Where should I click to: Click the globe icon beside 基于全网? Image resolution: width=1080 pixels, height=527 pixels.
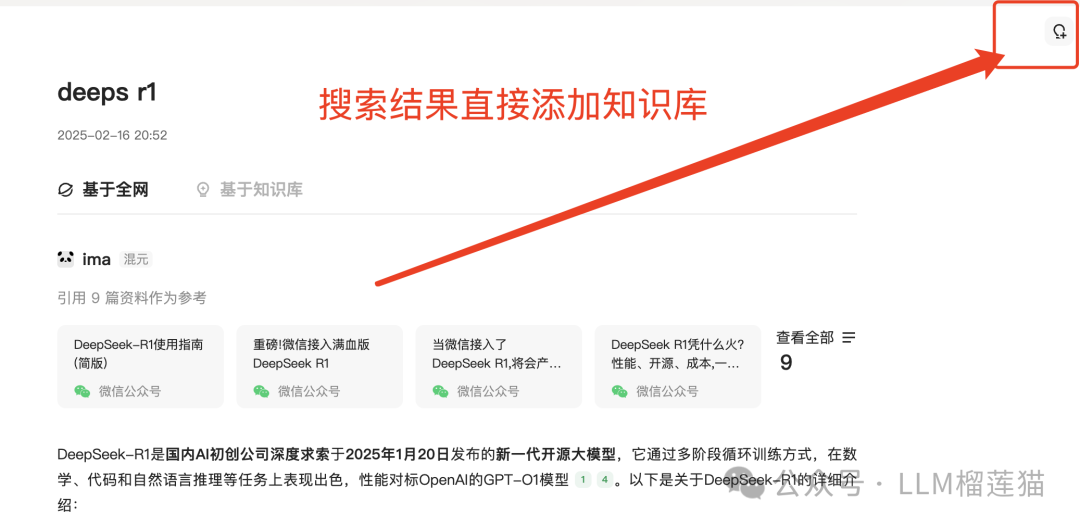click(x=65, y=190)
